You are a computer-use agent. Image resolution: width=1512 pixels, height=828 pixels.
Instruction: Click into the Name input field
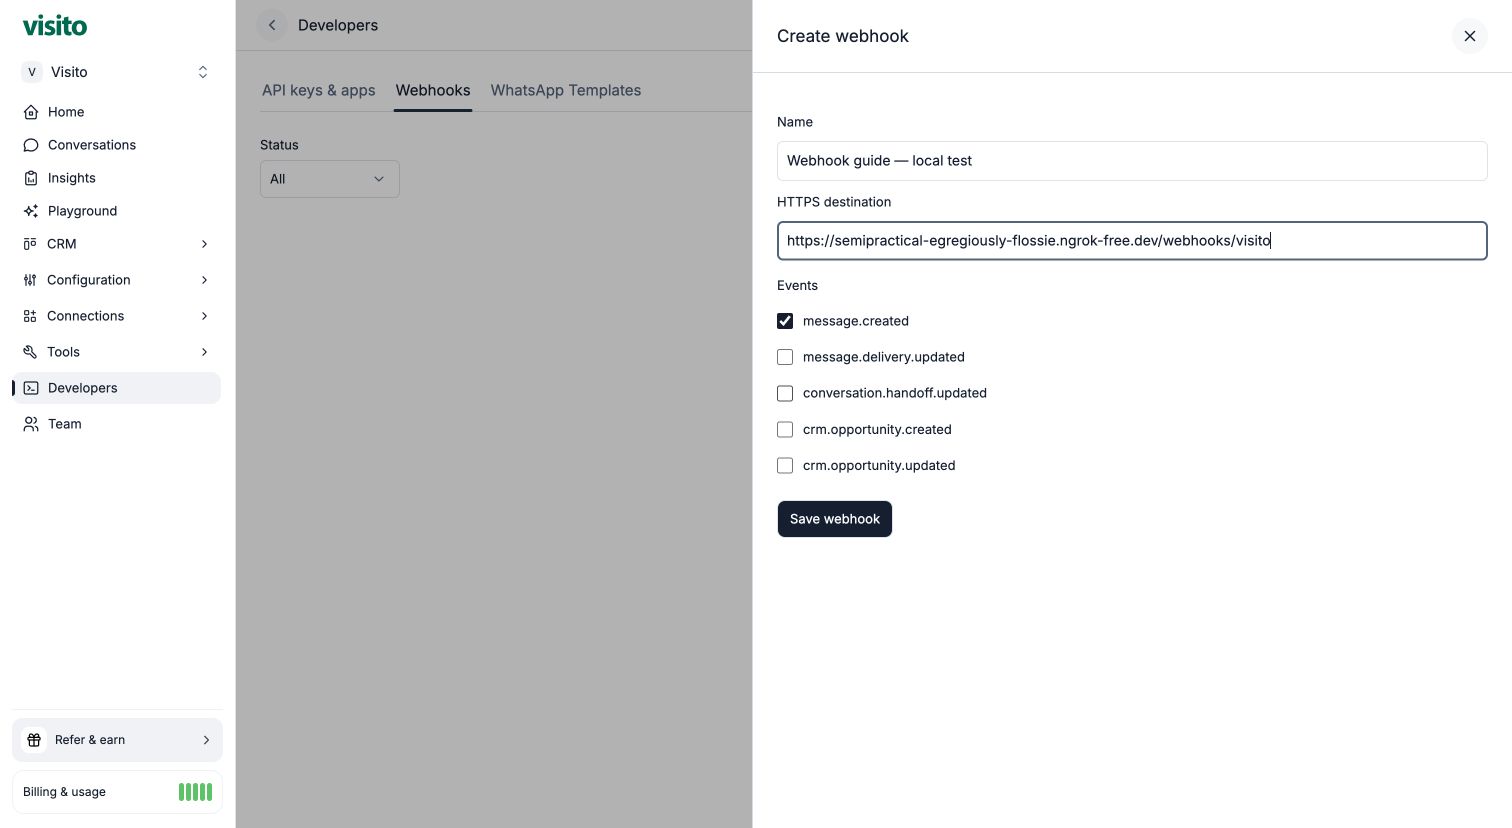[x=1132, y=161]
